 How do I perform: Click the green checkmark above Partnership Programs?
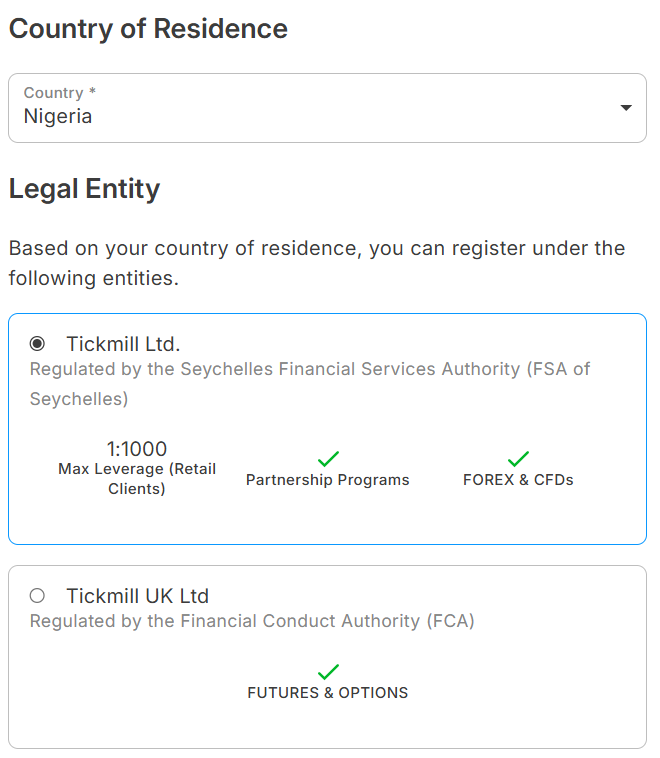328,459
